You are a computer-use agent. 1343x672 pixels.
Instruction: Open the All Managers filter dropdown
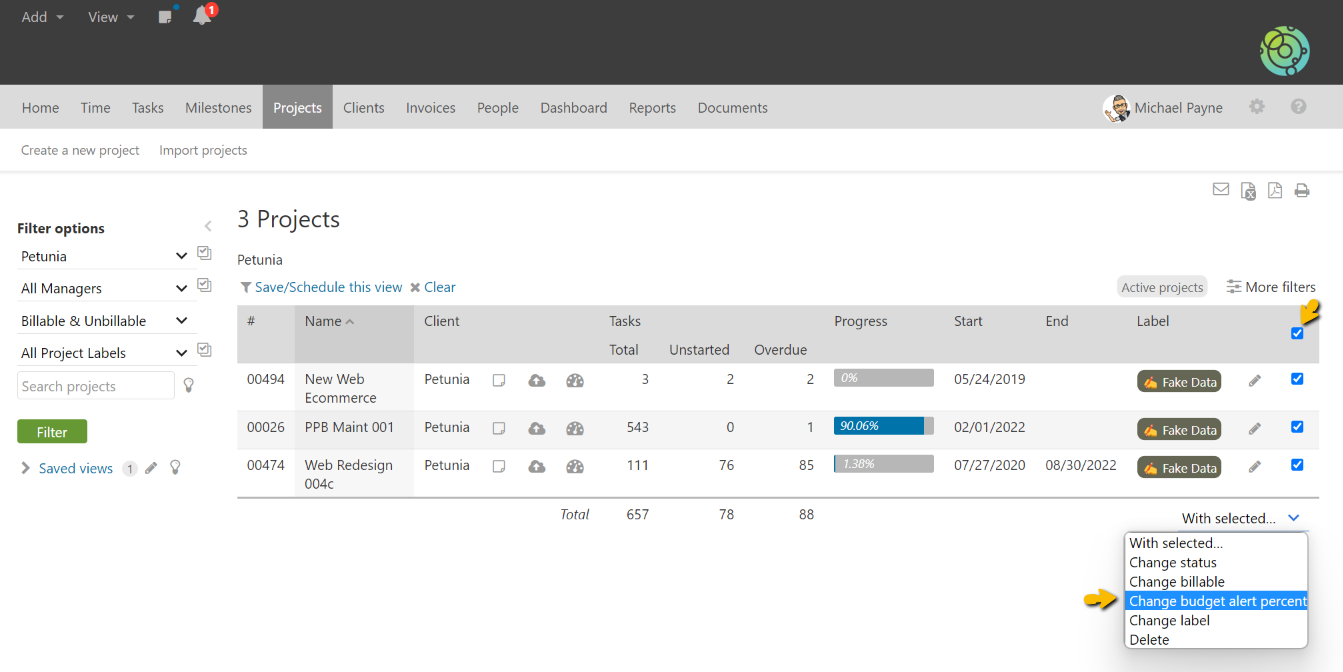click(x=104, y=288)
